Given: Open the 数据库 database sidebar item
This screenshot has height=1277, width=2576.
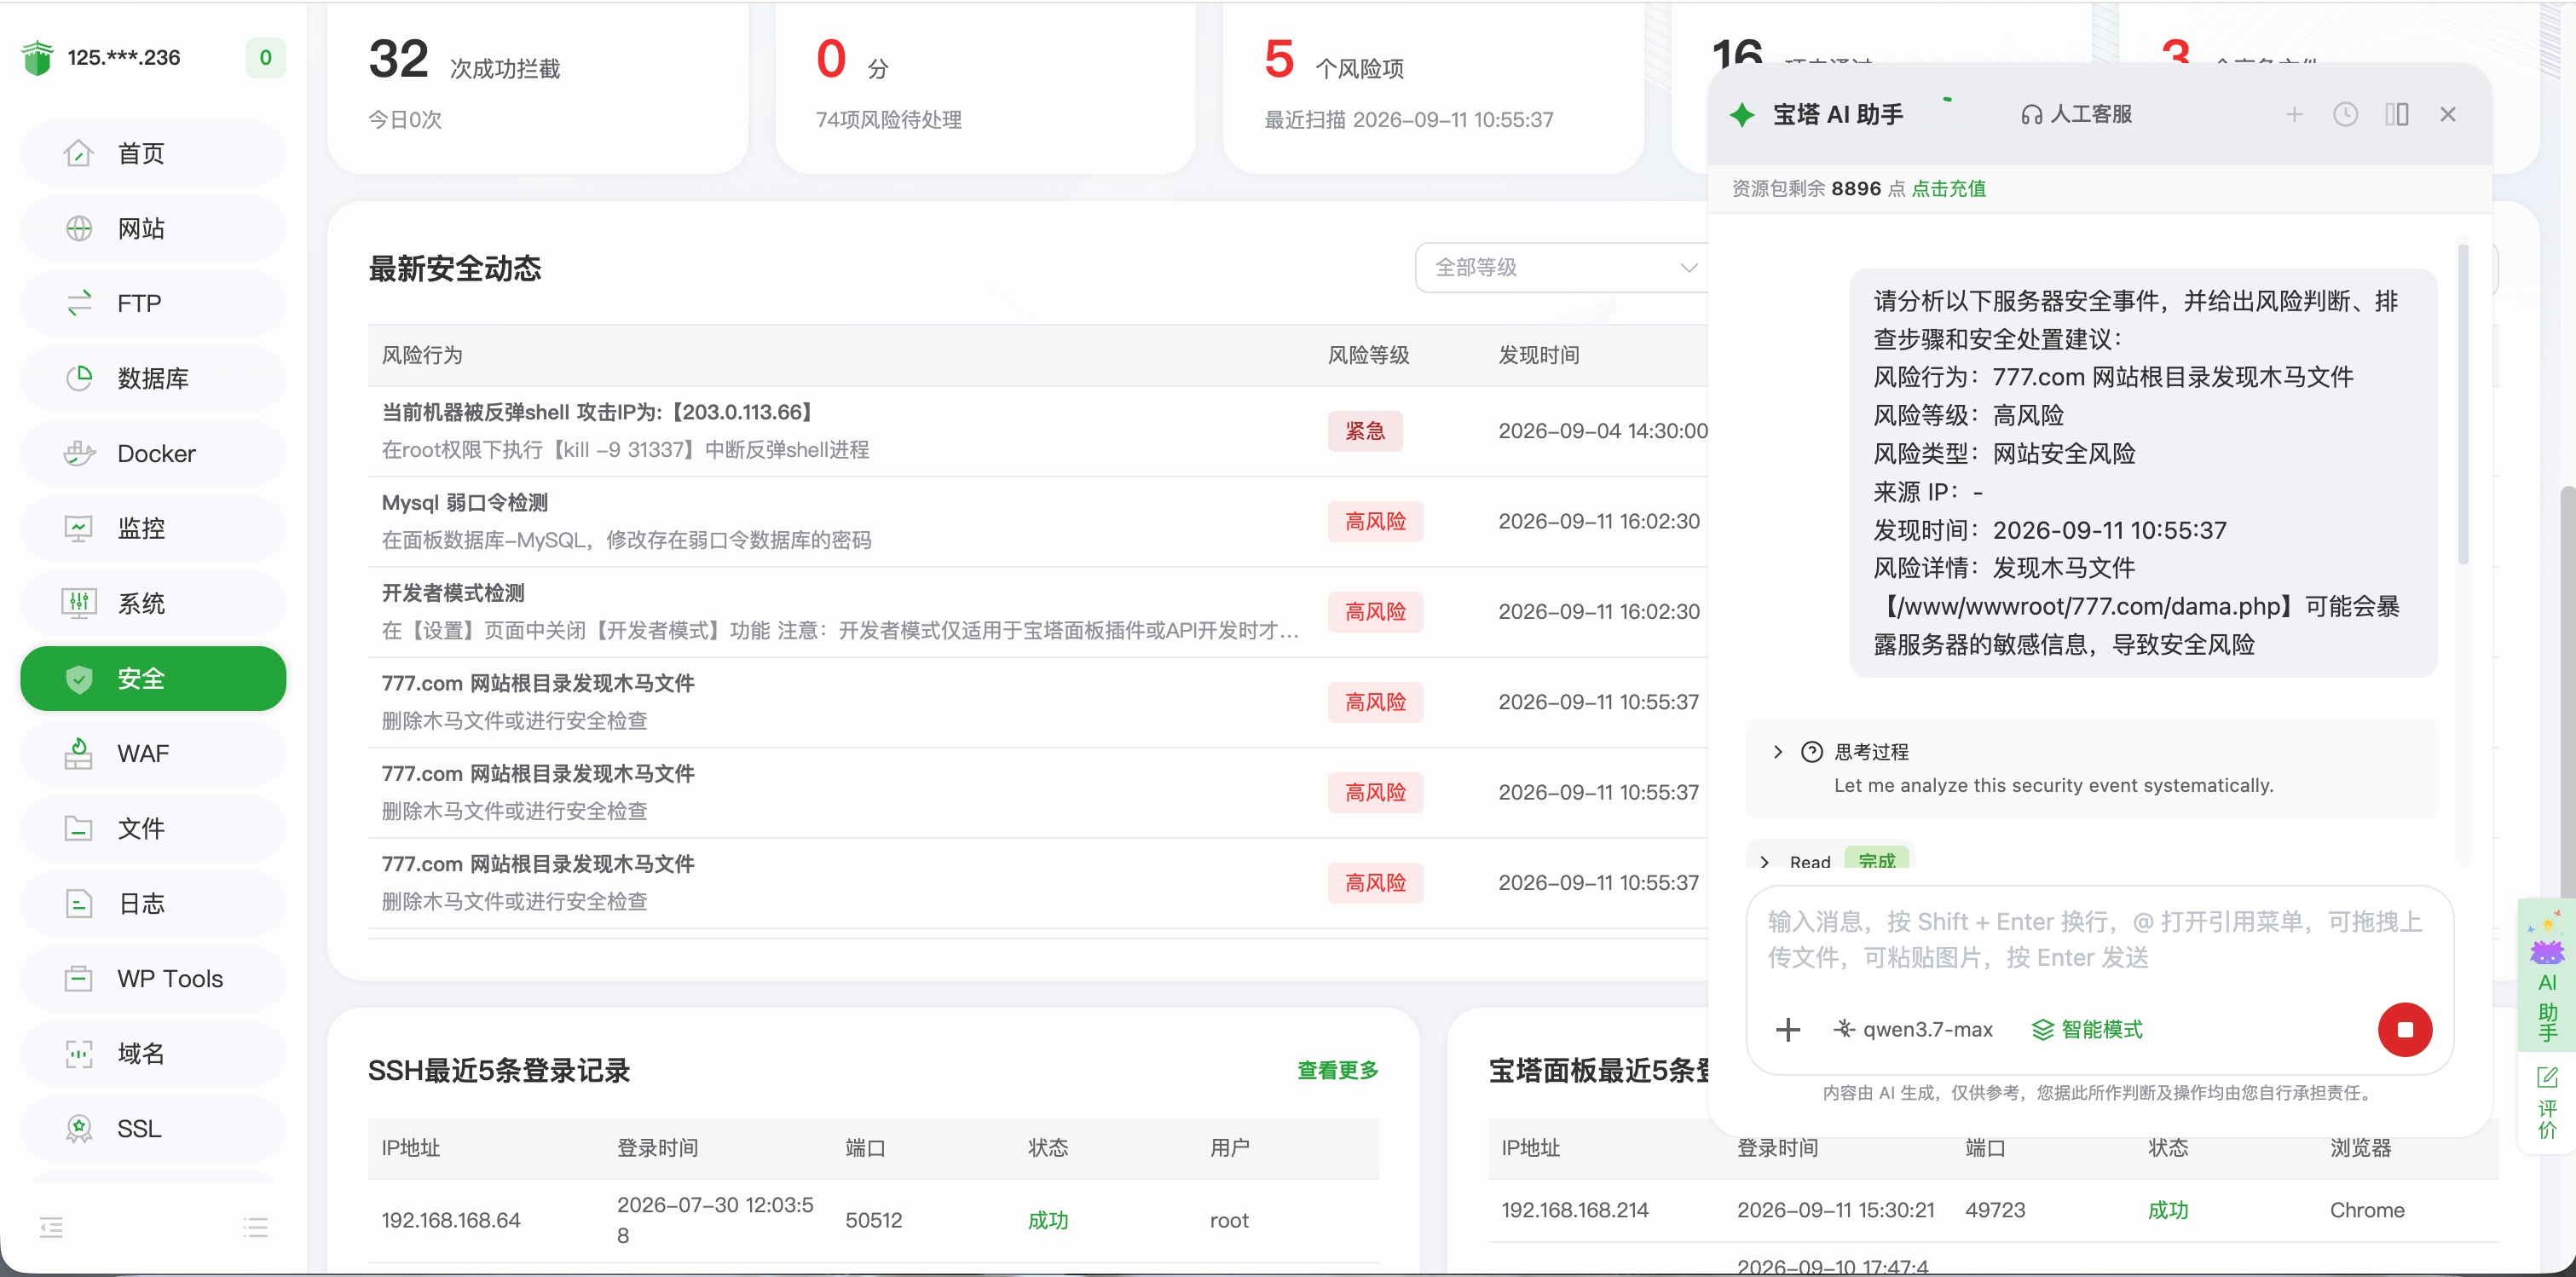Looking at the screenshot, I should [x=153, y=378].
